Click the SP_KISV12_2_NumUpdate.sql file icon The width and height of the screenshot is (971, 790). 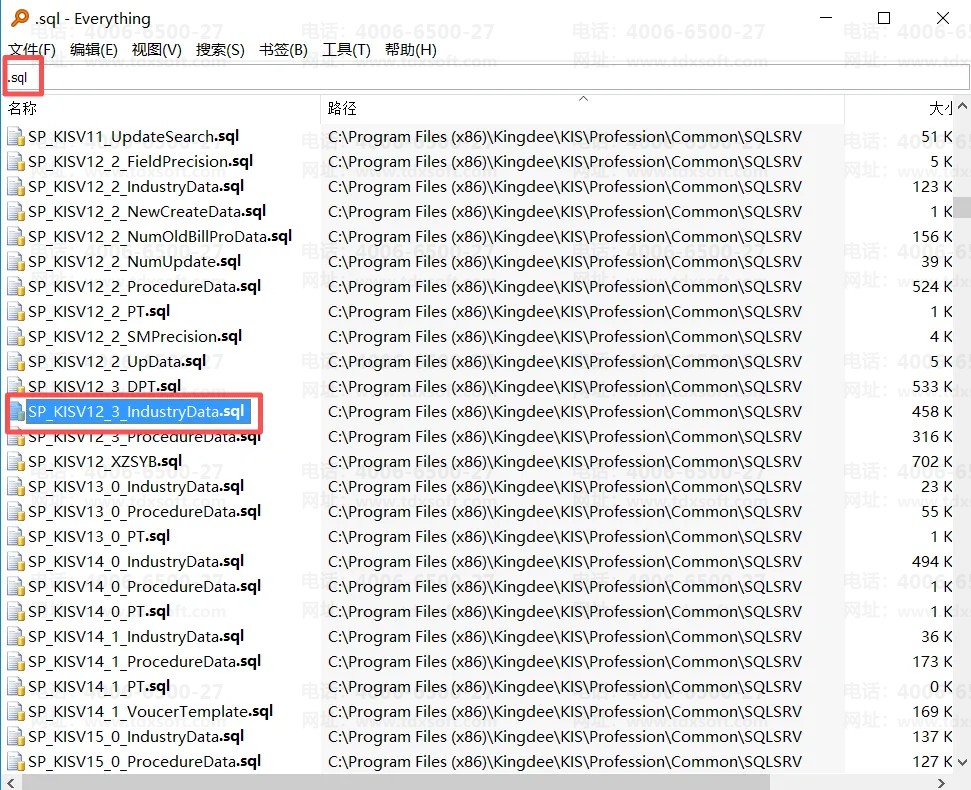coord(16,262)
